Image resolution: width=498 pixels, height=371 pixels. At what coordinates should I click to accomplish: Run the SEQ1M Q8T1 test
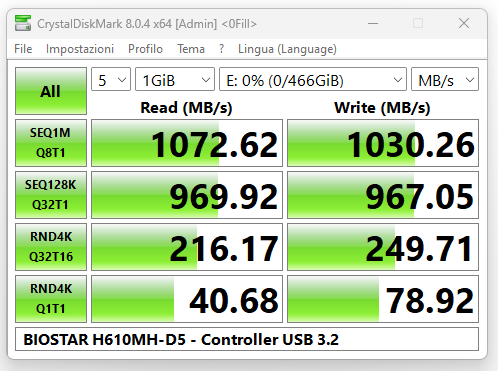[51, 143]
